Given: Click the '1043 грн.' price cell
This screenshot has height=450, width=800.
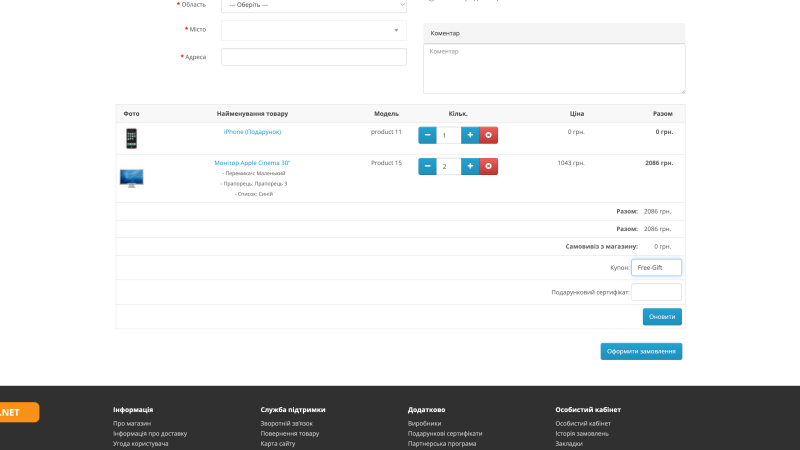Looking at the screenshot, I should click(571, 163).
